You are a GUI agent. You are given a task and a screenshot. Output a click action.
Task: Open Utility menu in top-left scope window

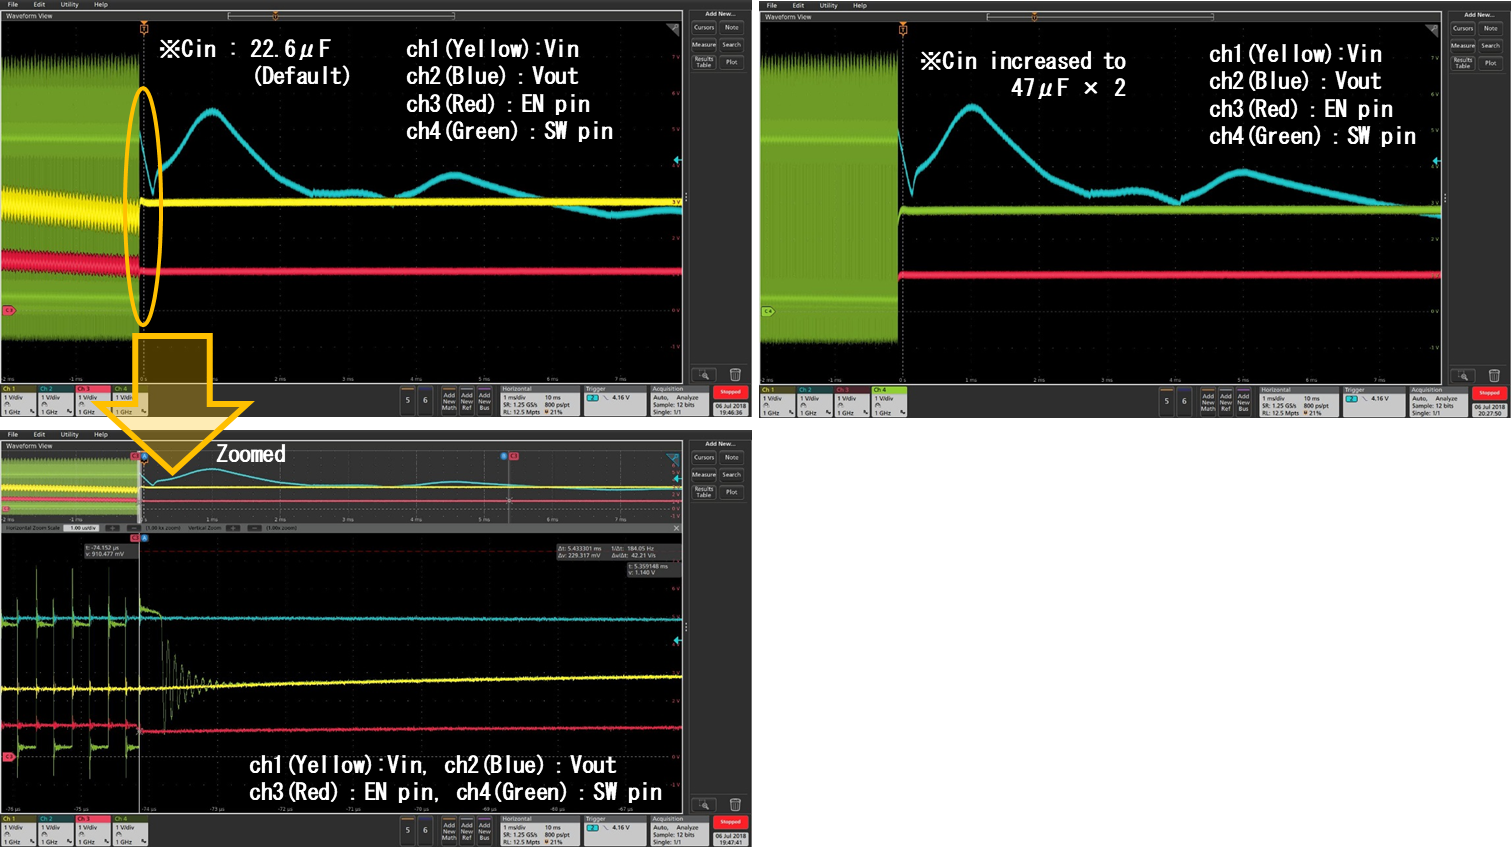coord(69,4)
